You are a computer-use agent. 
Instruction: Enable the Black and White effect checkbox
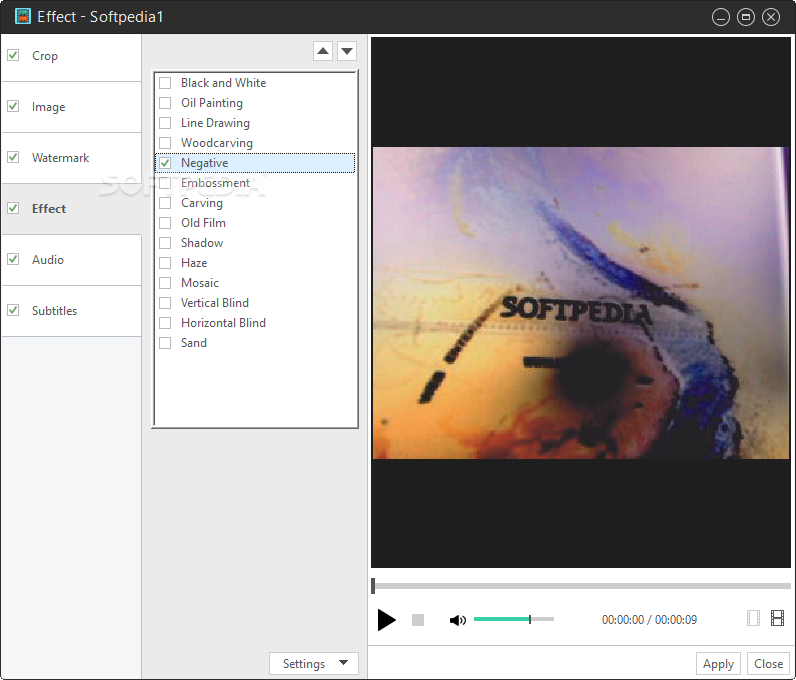[x=165, y=83]
